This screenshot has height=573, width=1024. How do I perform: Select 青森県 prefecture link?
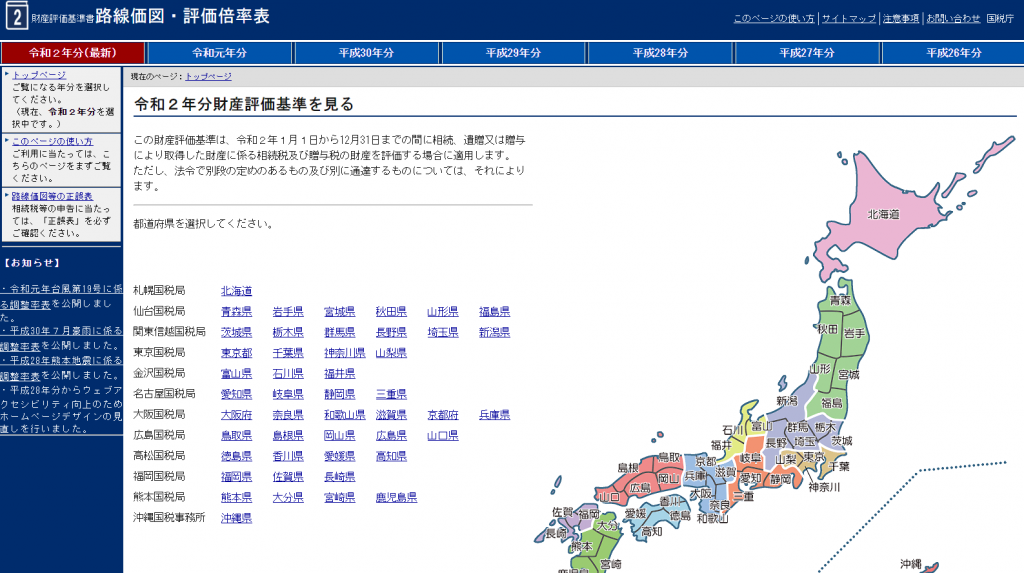[x=236, y=312]
